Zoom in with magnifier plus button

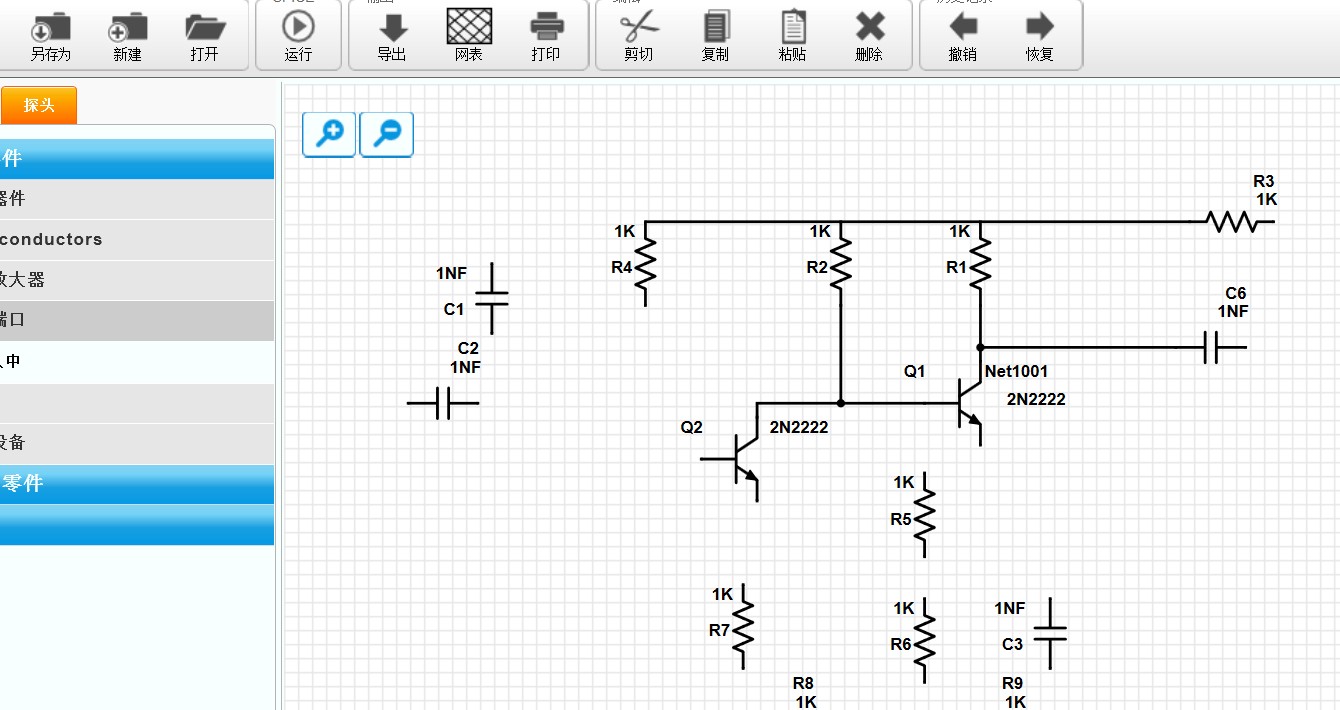329,134
